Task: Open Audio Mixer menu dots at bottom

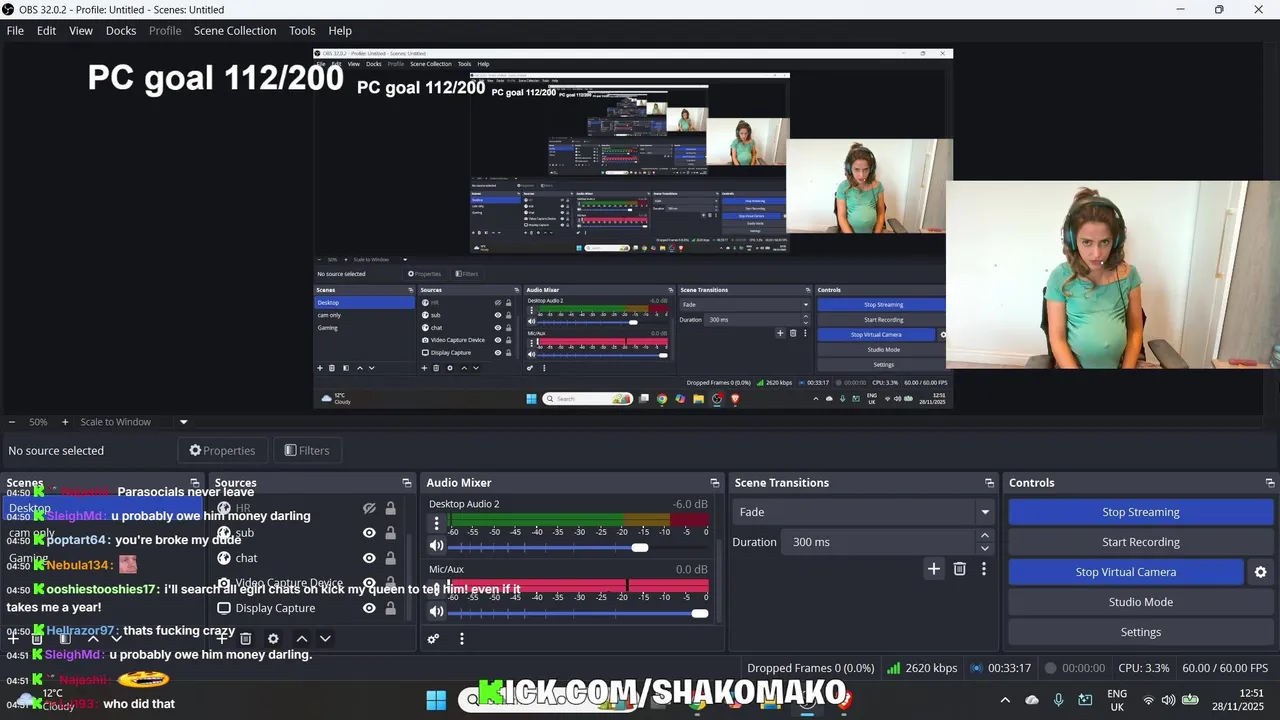Action: 461,638
